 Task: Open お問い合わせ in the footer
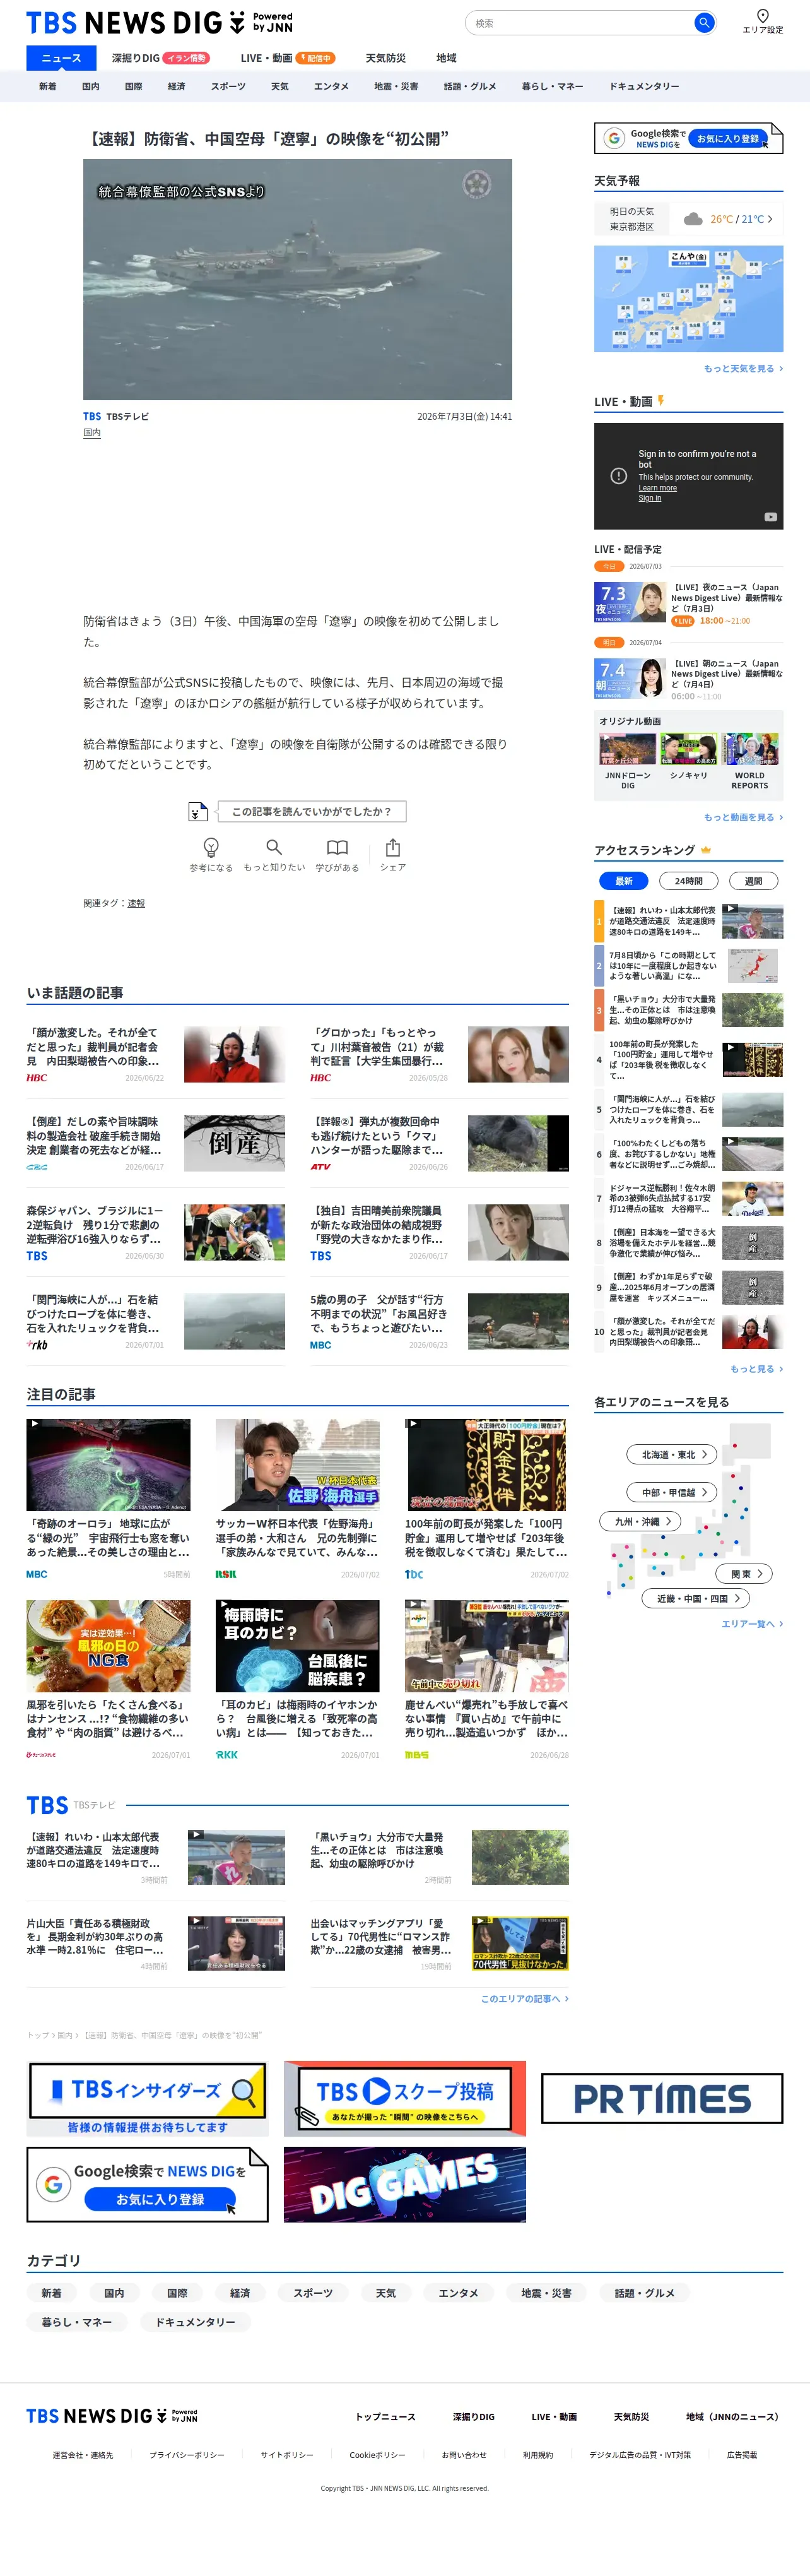tap(464, 2455)
